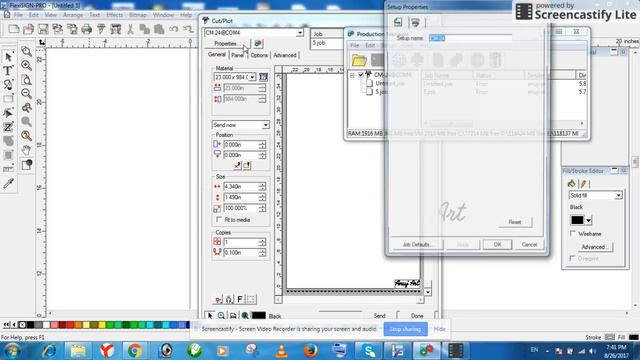
Task: Open VLC from the taskbar
Action: point(282,351)
